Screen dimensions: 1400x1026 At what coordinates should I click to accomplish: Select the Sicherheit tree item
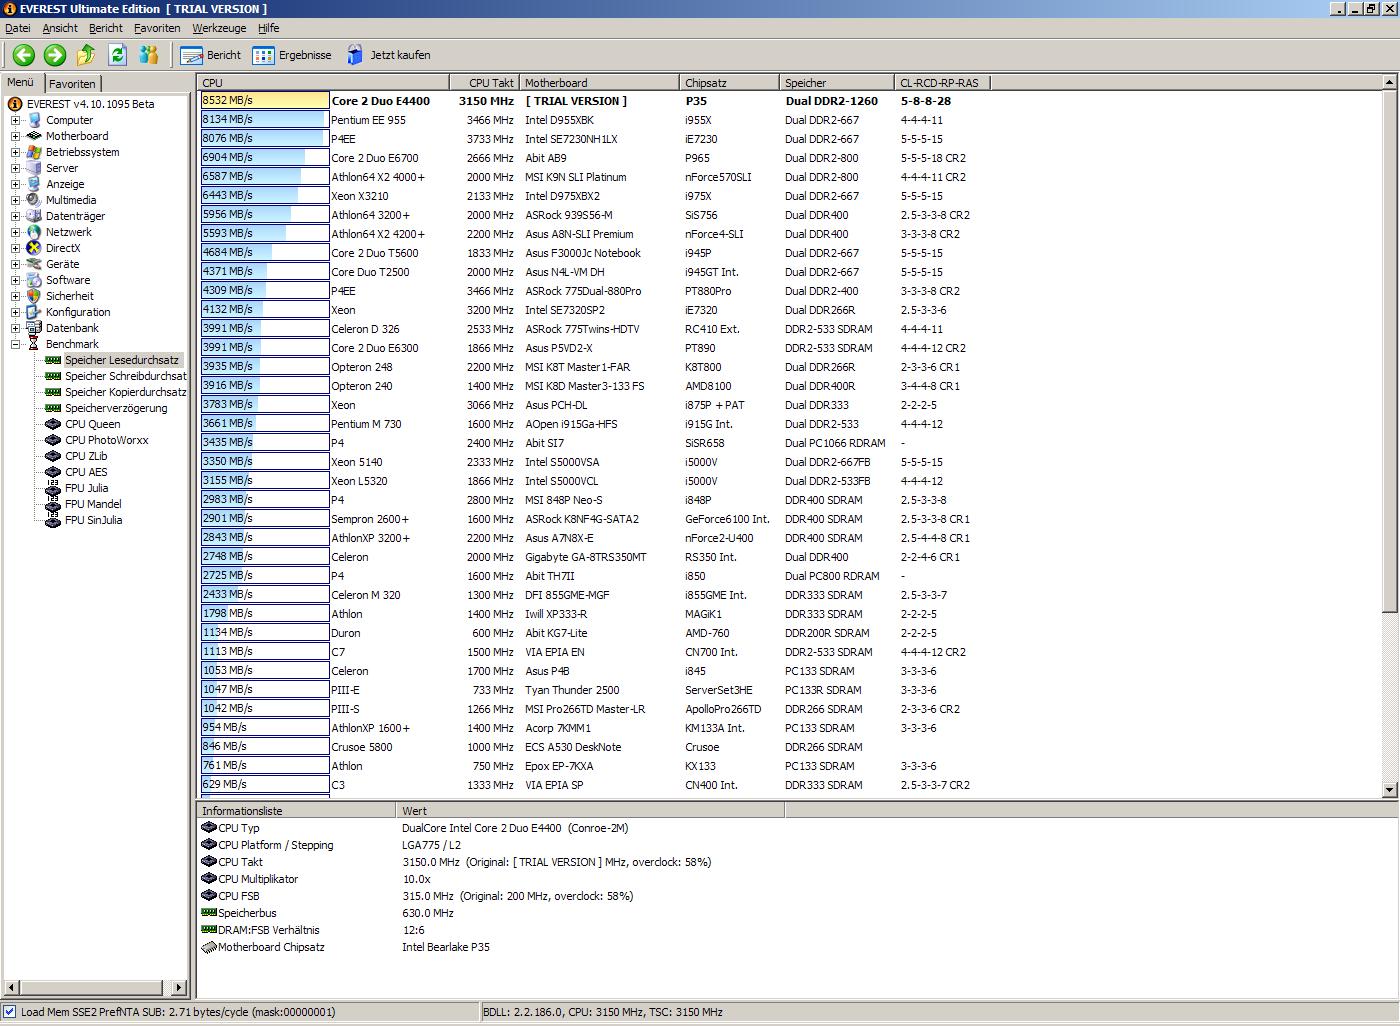[x=69, y=296]
